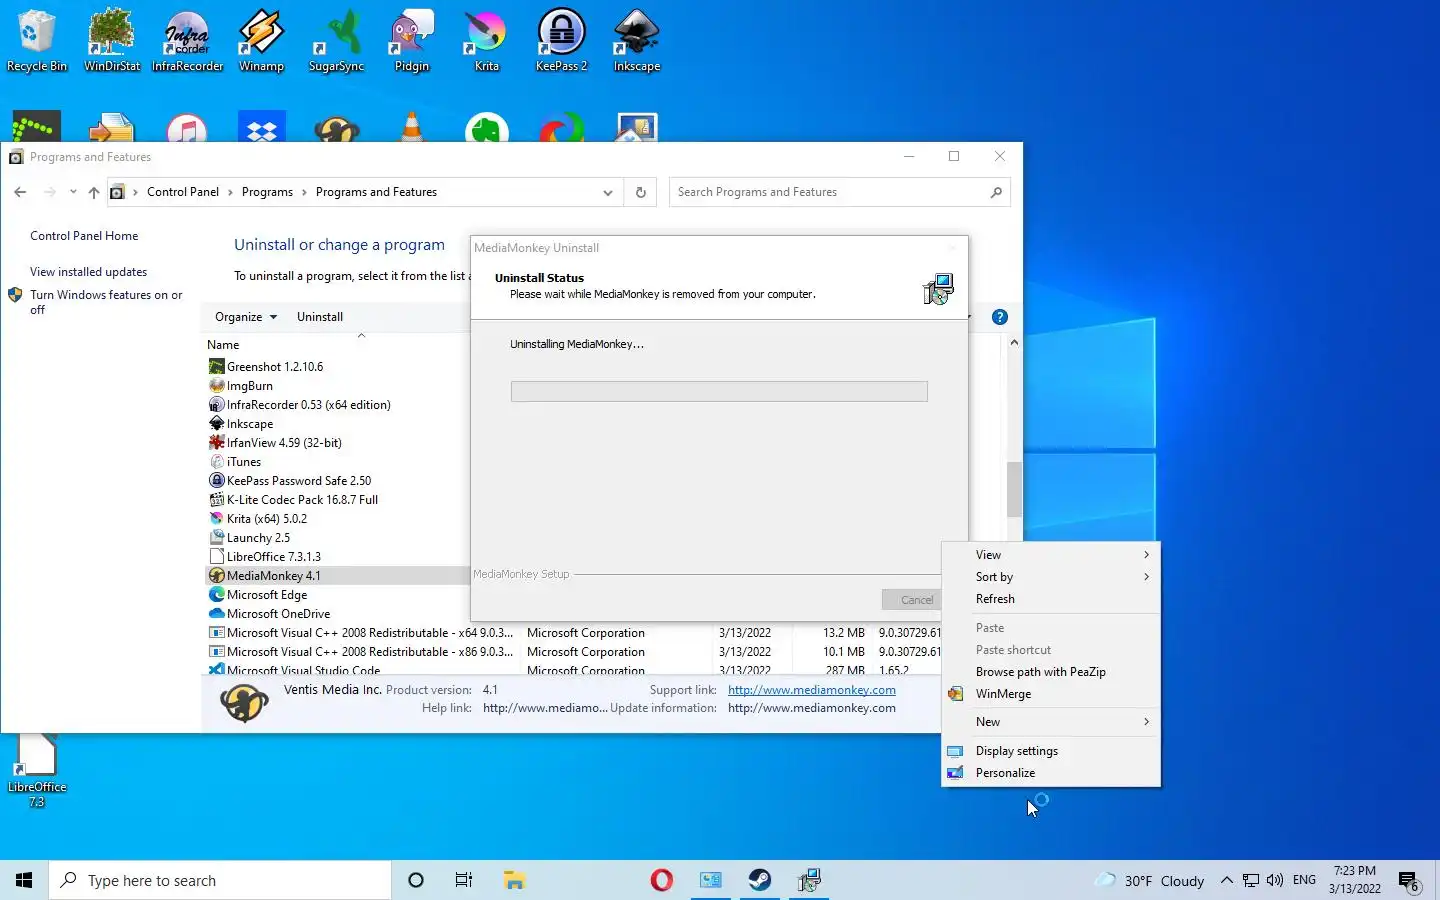Viewport: 1440px width, 900px height.
Task: Expand the Control Panel breadcrumb arrow
Action: [x=229, y=192]
